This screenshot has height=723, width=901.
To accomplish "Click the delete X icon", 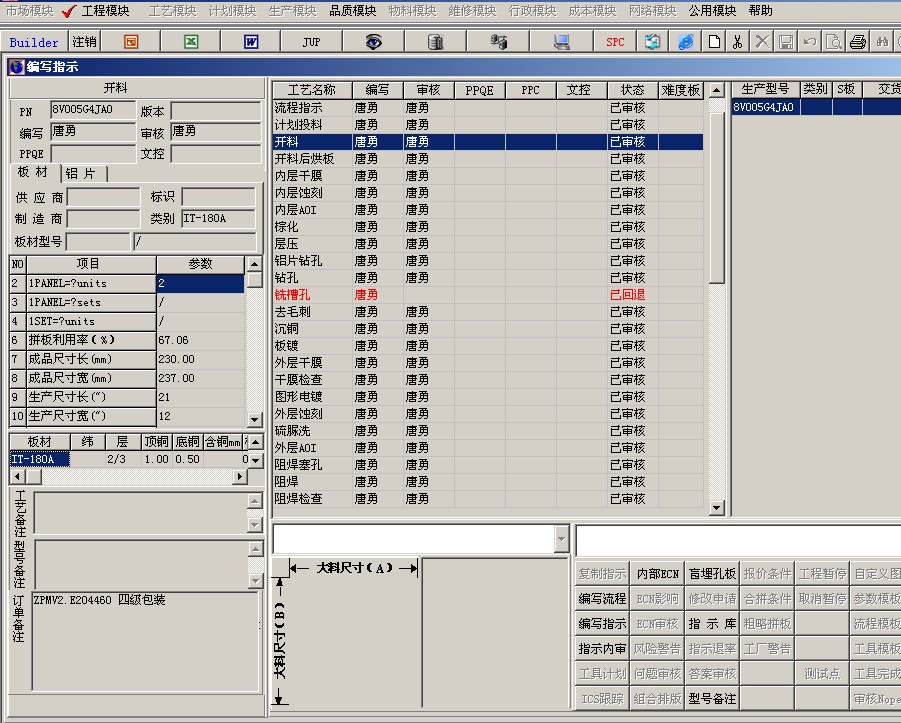I will [762, 42].
